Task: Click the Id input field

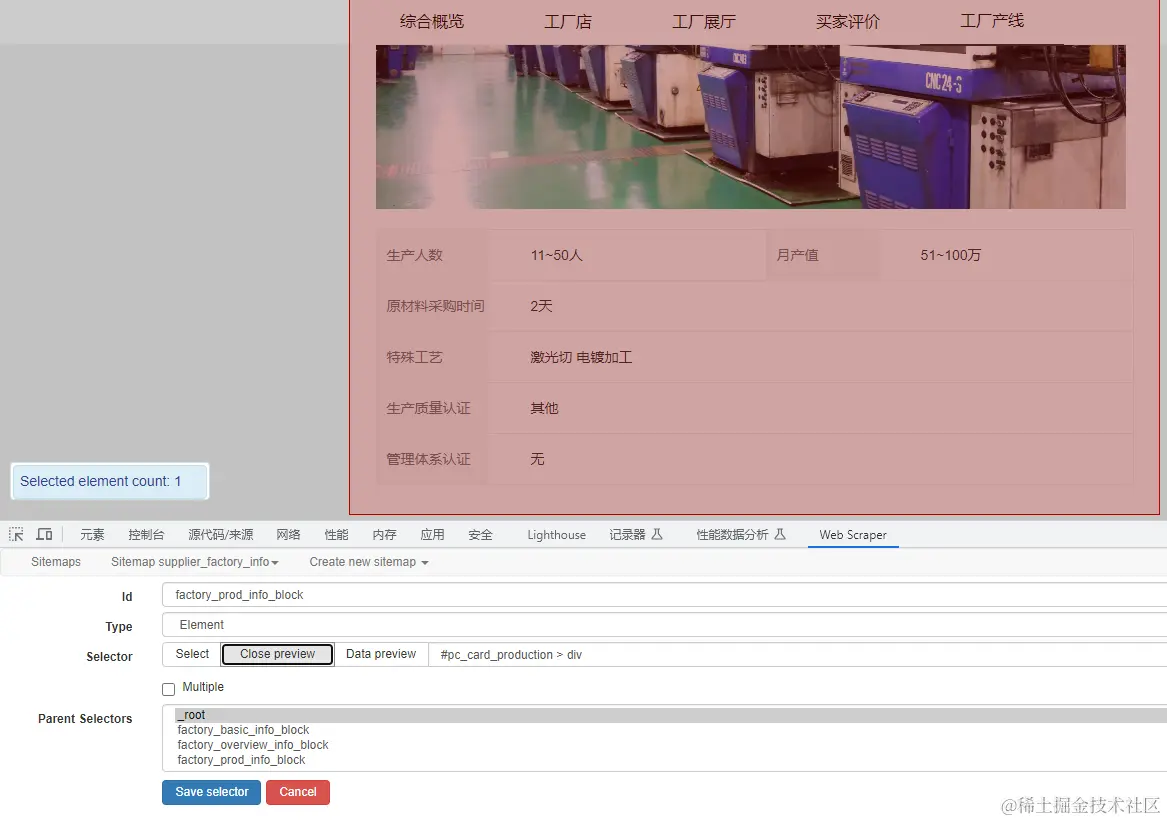Action: [400, 596]
